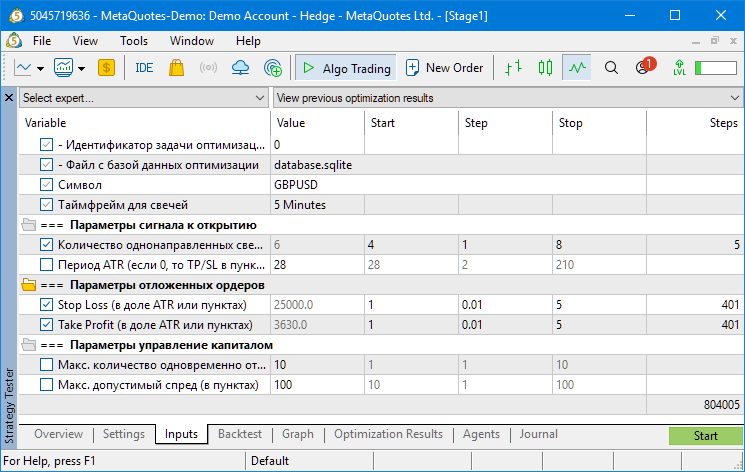This screenshot has height=472, width=745.
Task: Expand the View previous optimization results dropdown
Action: pos(508,98)
